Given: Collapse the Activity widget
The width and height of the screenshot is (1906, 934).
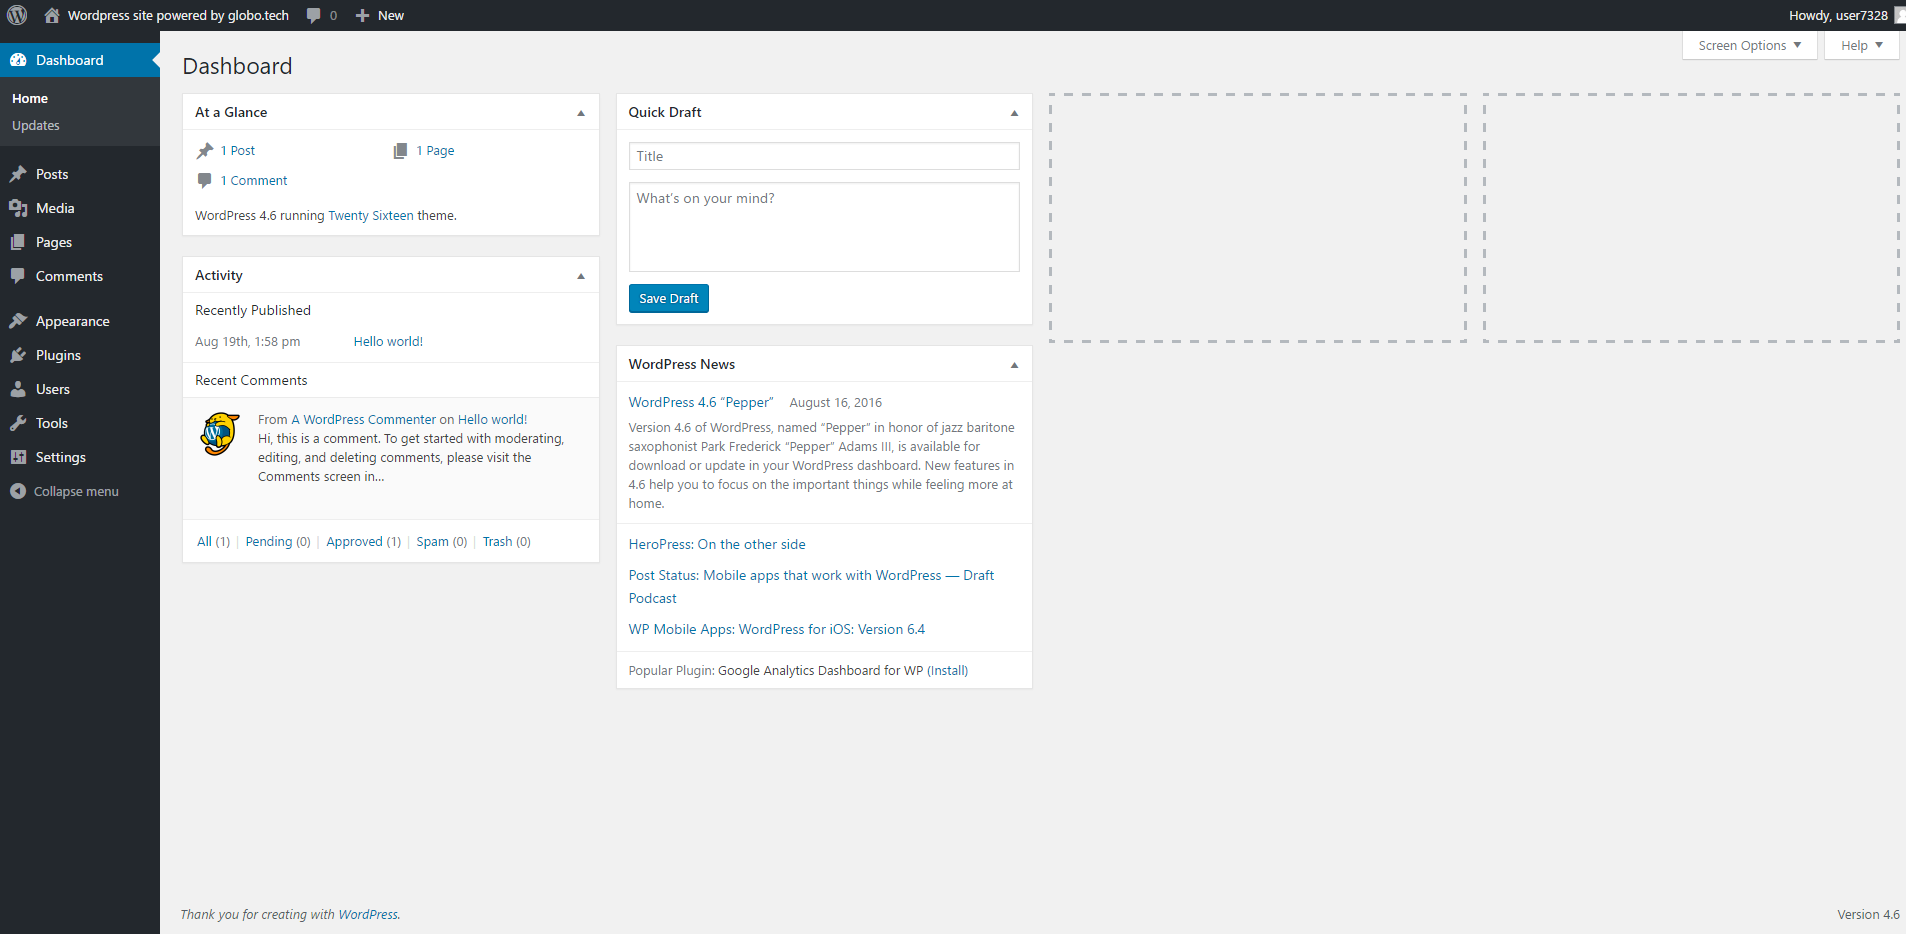Looking at the screenshot, I should point(581,276).
